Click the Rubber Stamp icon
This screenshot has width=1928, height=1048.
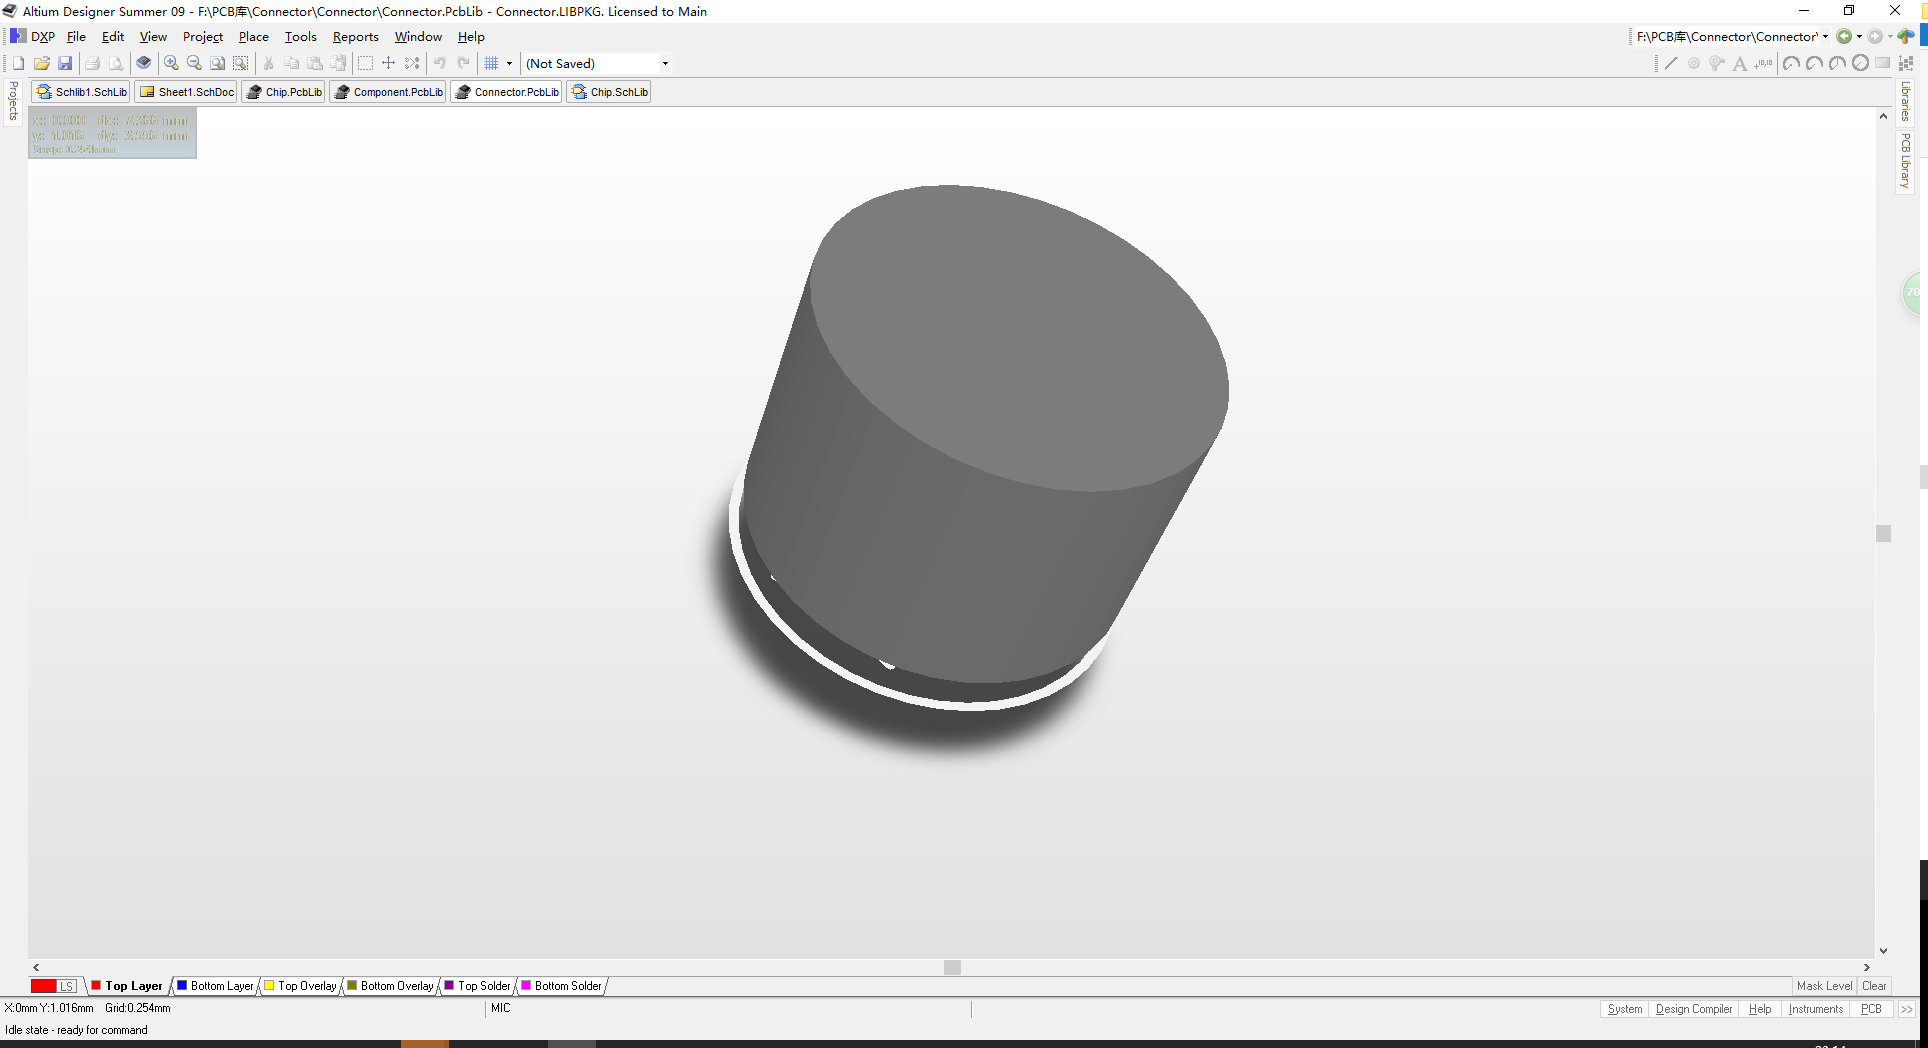(338, 63)
